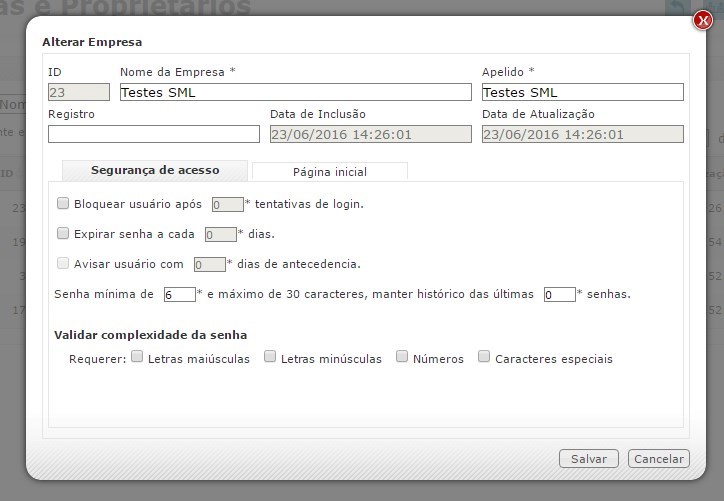
Task: Click the Data de Inclusão field
Action: [x=370, y=134]
